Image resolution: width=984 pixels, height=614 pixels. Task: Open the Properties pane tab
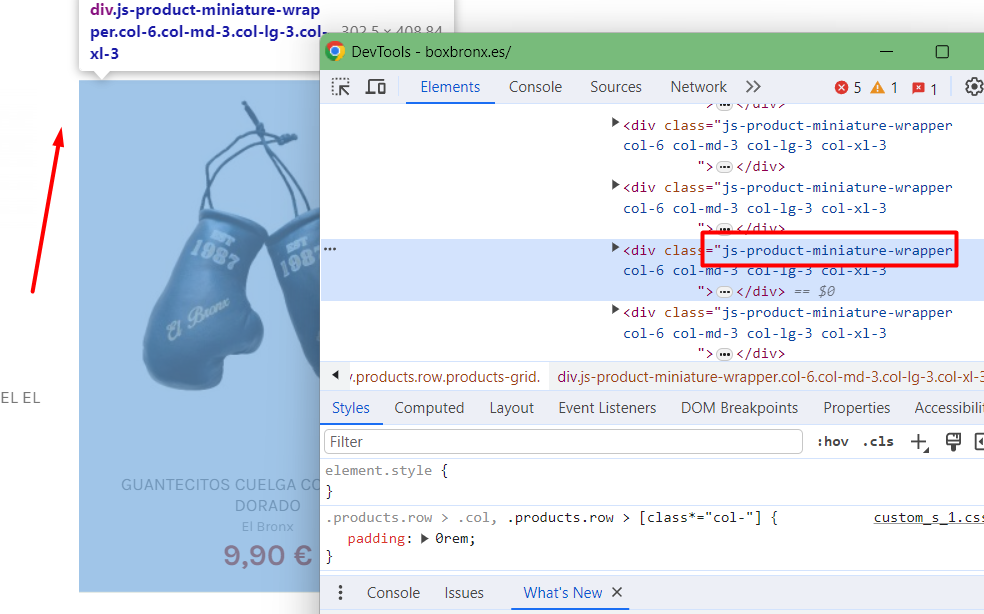857,408
